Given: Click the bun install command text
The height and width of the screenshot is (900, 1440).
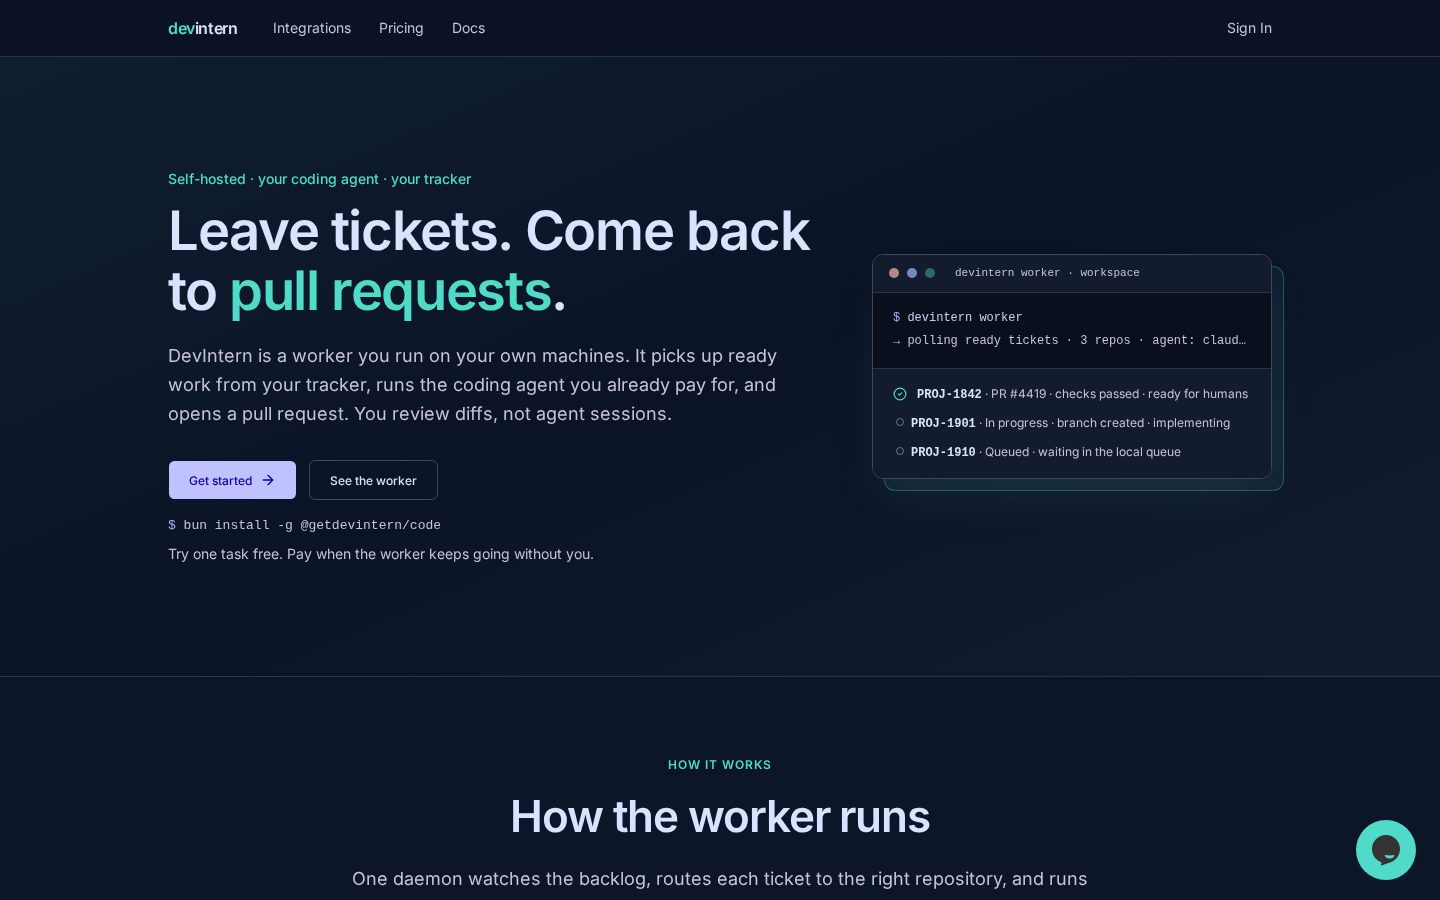Looking at the screenshot, I should point(304,525).
